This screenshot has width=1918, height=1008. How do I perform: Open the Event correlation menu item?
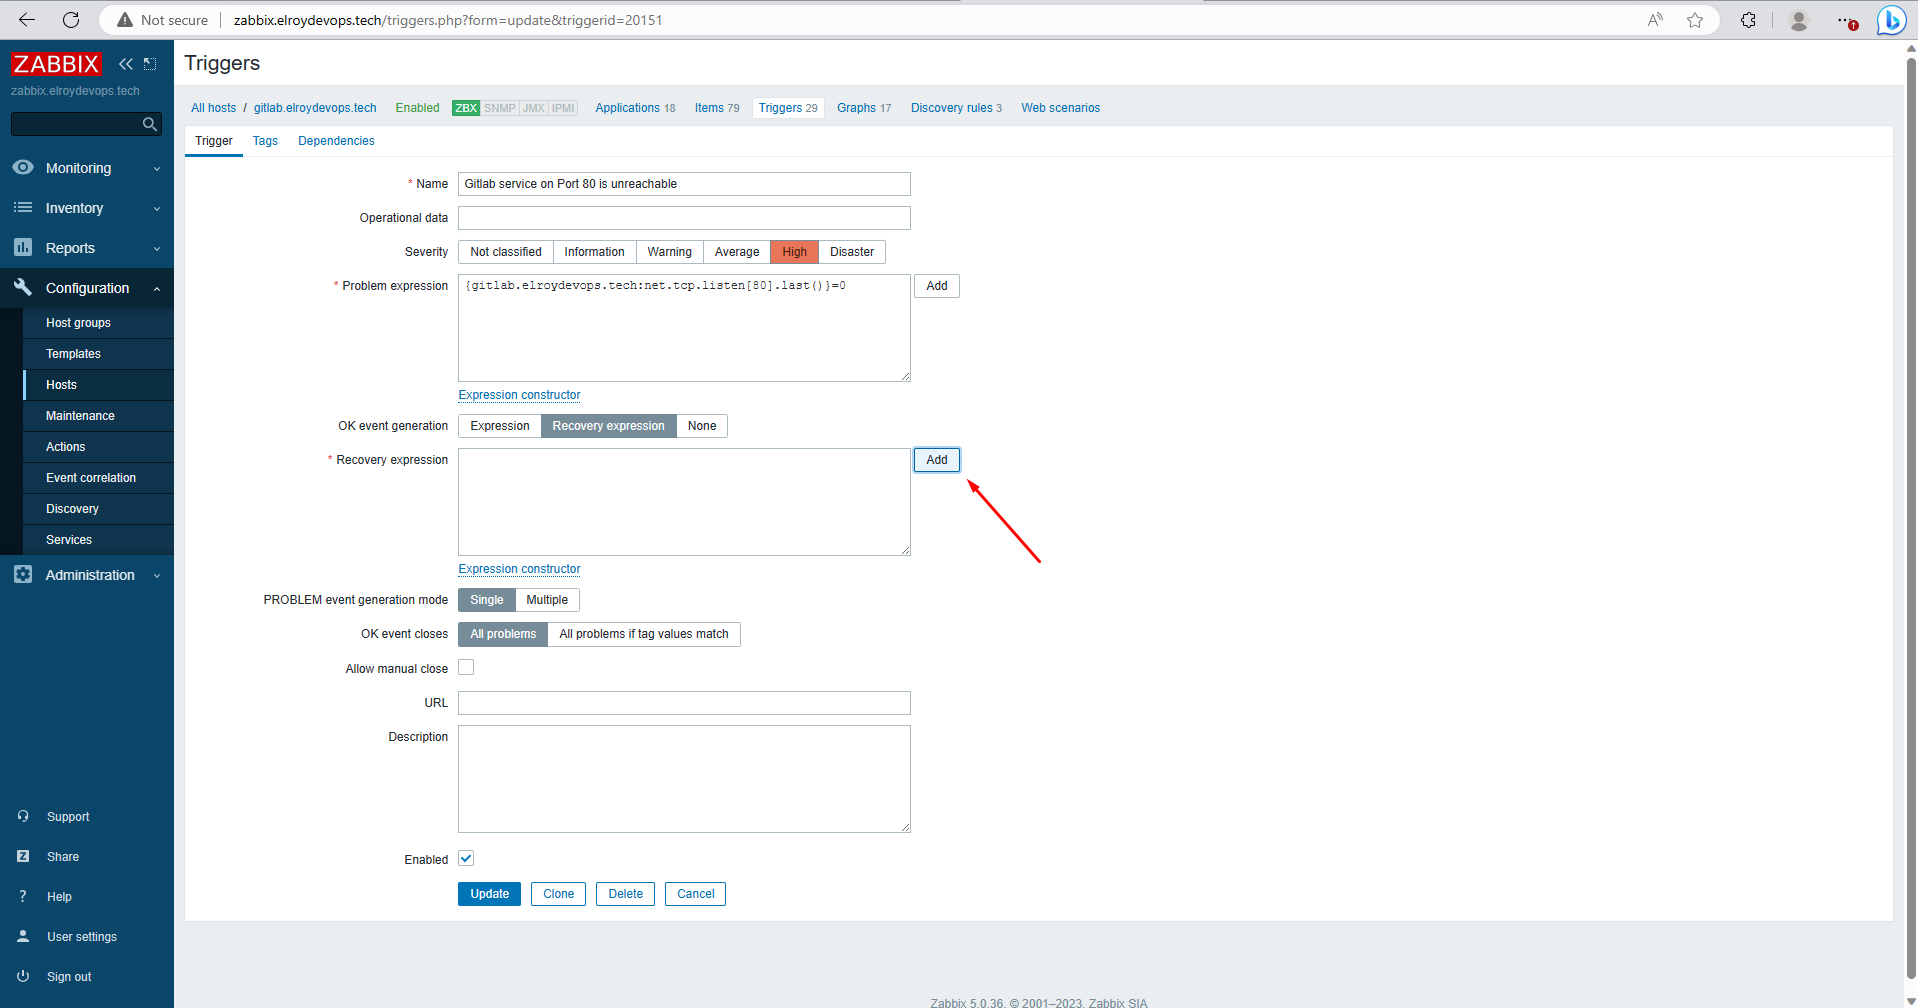(x=99, y=478)
